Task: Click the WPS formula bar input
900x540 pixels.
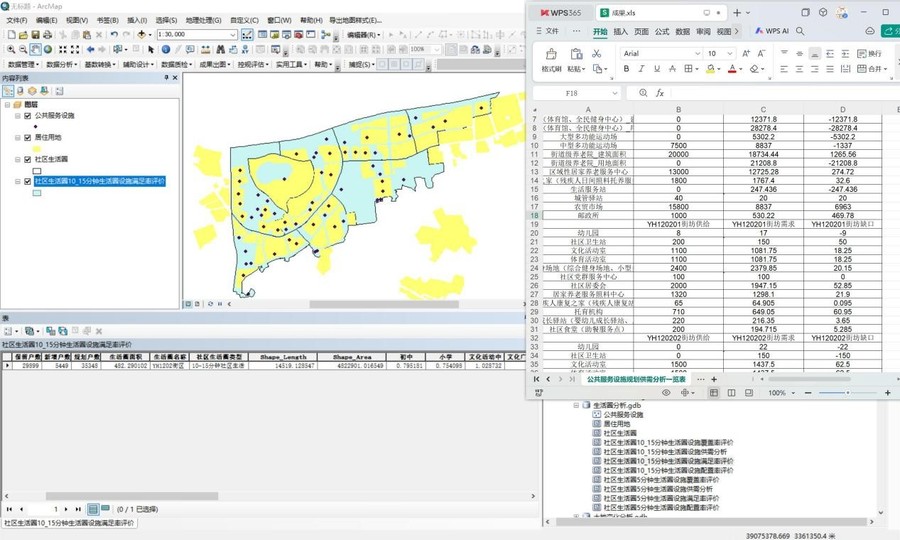Action: 783,93
